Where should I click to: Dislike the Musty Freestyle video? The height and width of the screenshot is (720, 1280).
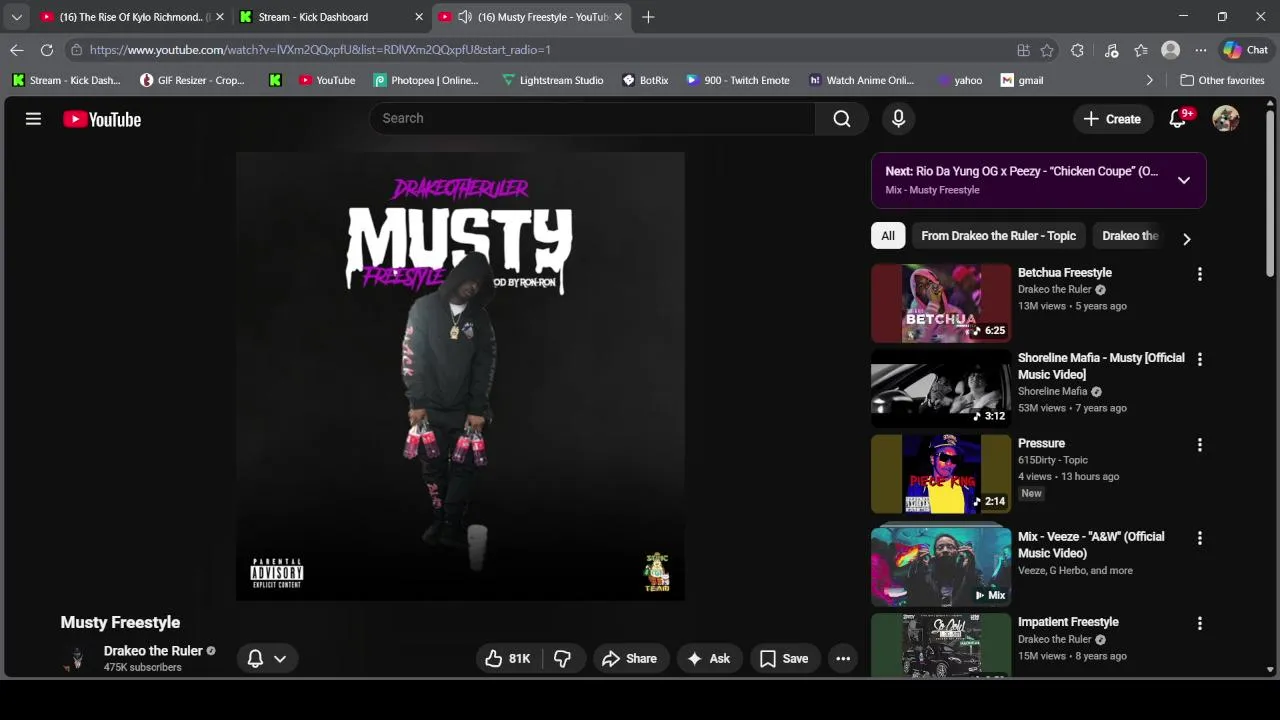coord(563,658)
